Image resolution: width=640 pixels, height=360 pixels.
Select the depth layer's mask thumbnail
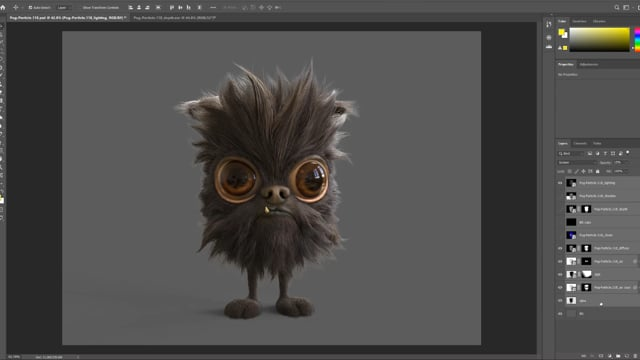click(x=586, y=209)
